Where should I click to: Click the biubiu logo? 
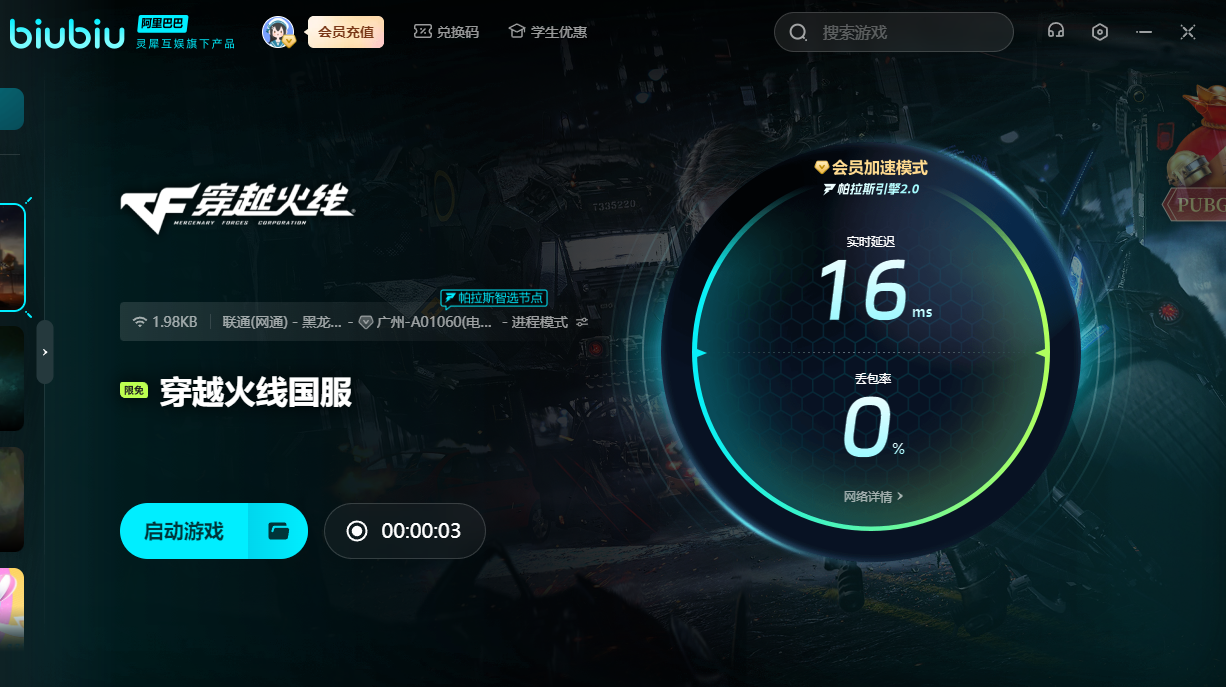65,32
